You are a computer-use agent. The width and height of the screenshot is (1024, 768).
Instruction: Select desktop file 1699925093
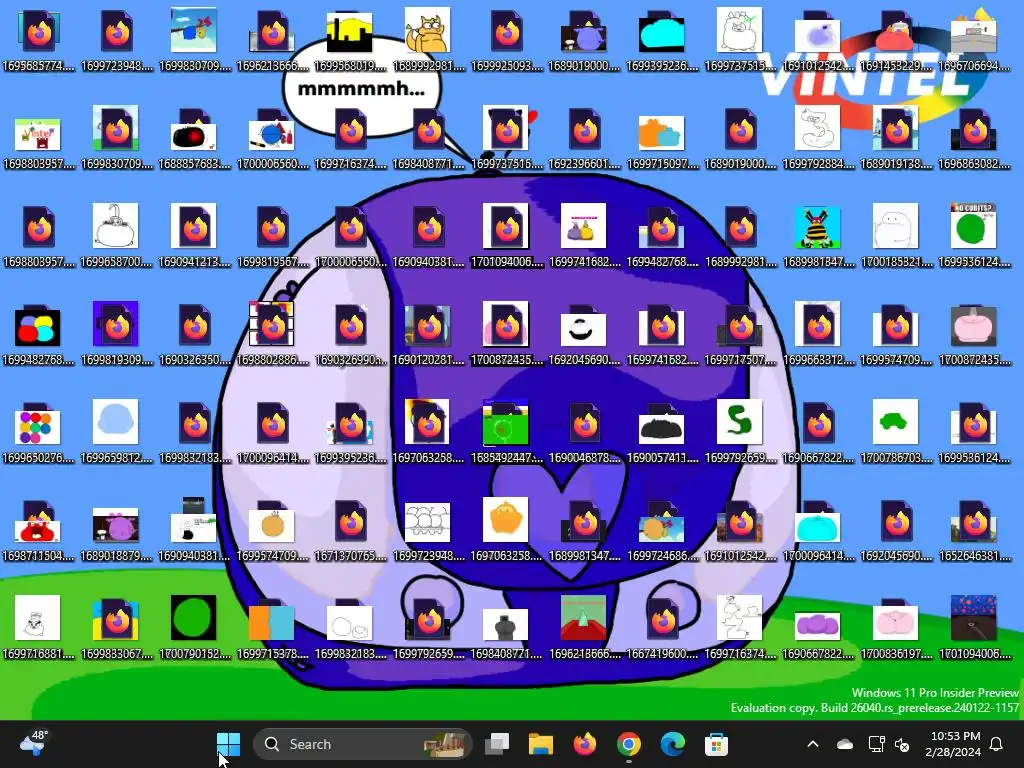click(x=506, y=39)
